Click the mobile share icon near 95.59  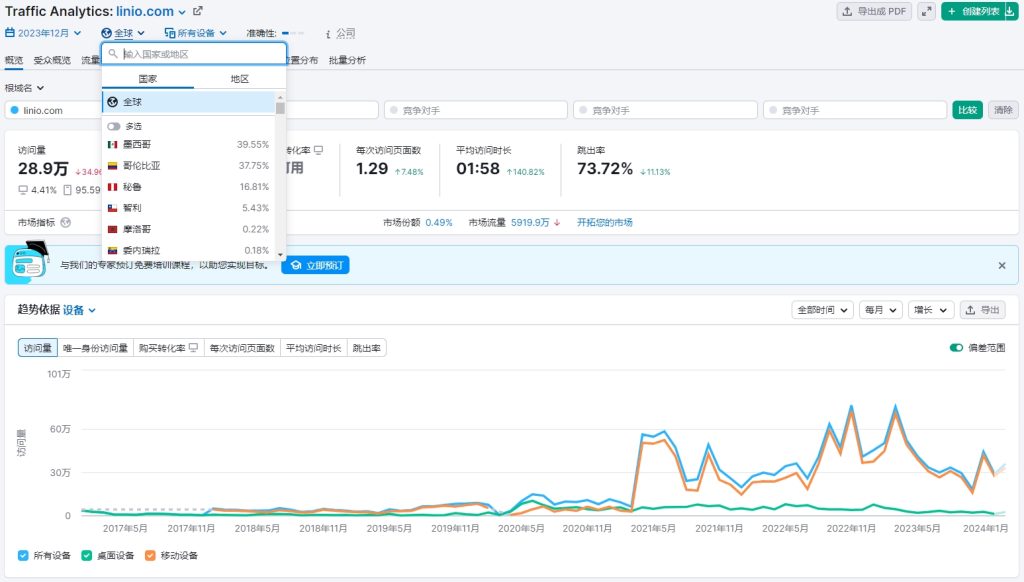tap(67, 190)
